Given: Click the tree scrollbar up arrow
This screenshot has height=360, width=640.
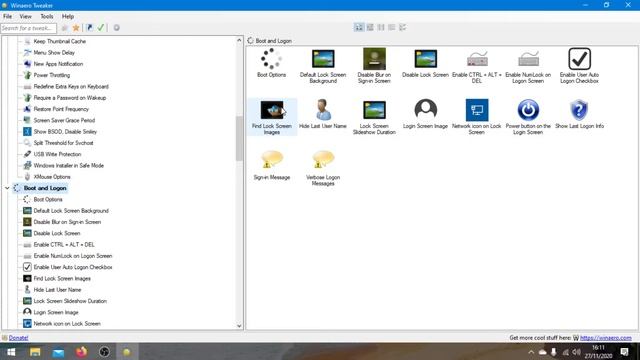Looking at the screenshot, I should (x=239, y=40).
